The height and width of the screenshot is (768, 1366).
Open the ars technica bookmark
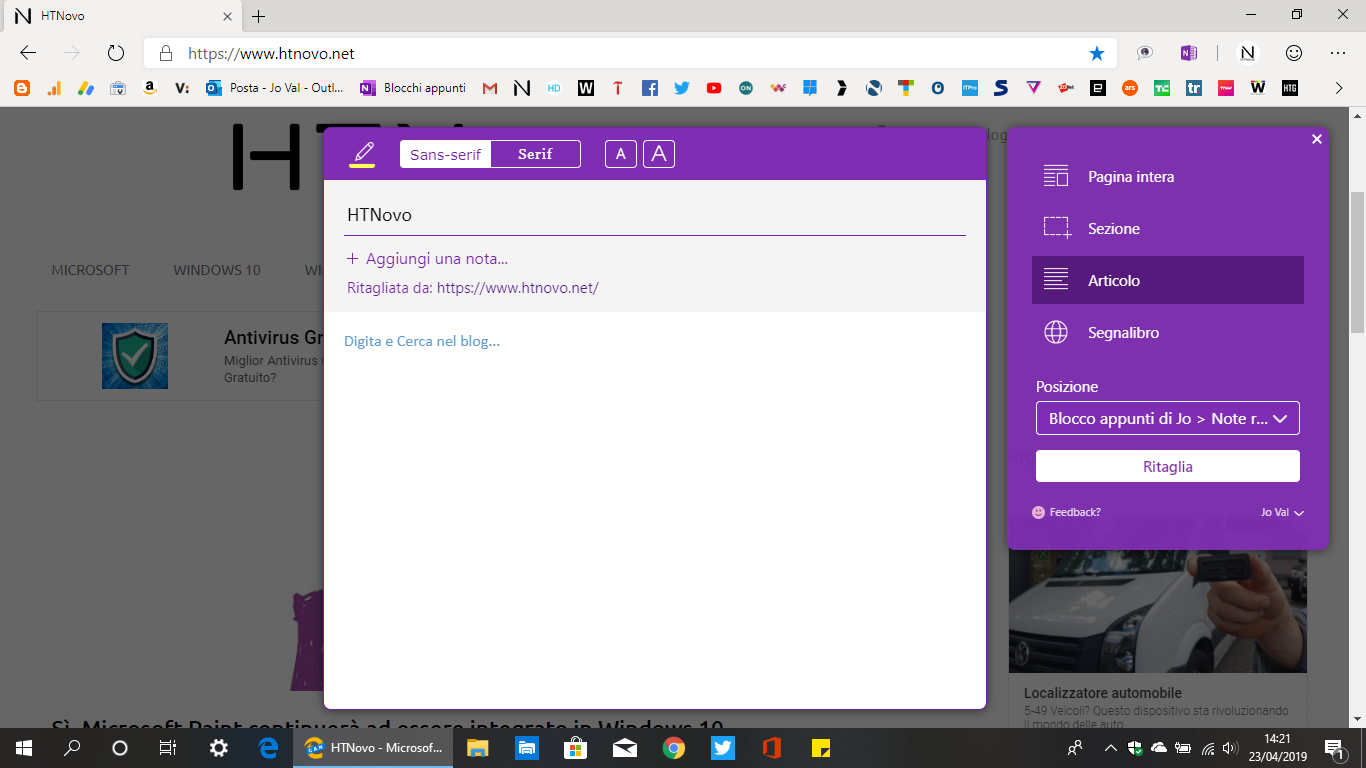point(1130,88)
